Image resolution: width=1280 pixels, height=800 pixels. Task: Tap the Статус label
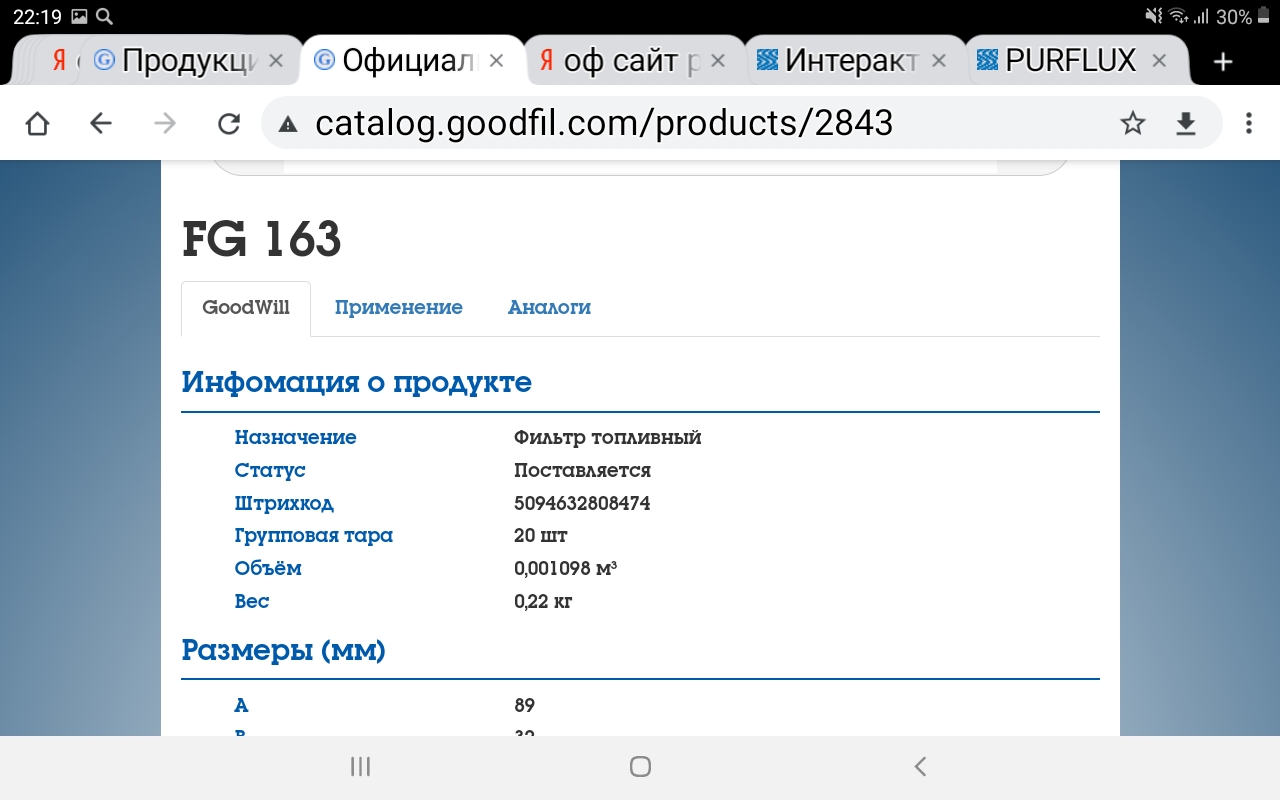click(x=270, y=470)
